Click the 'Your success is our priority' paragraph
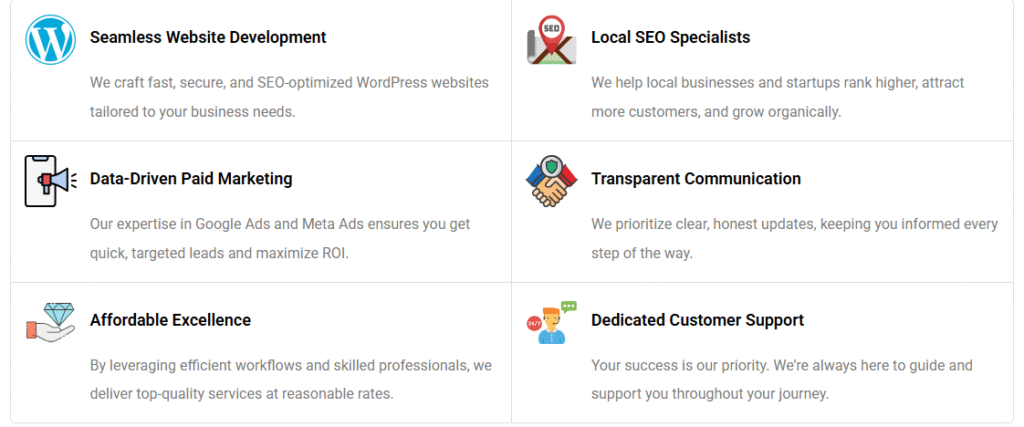 (781, 380)
